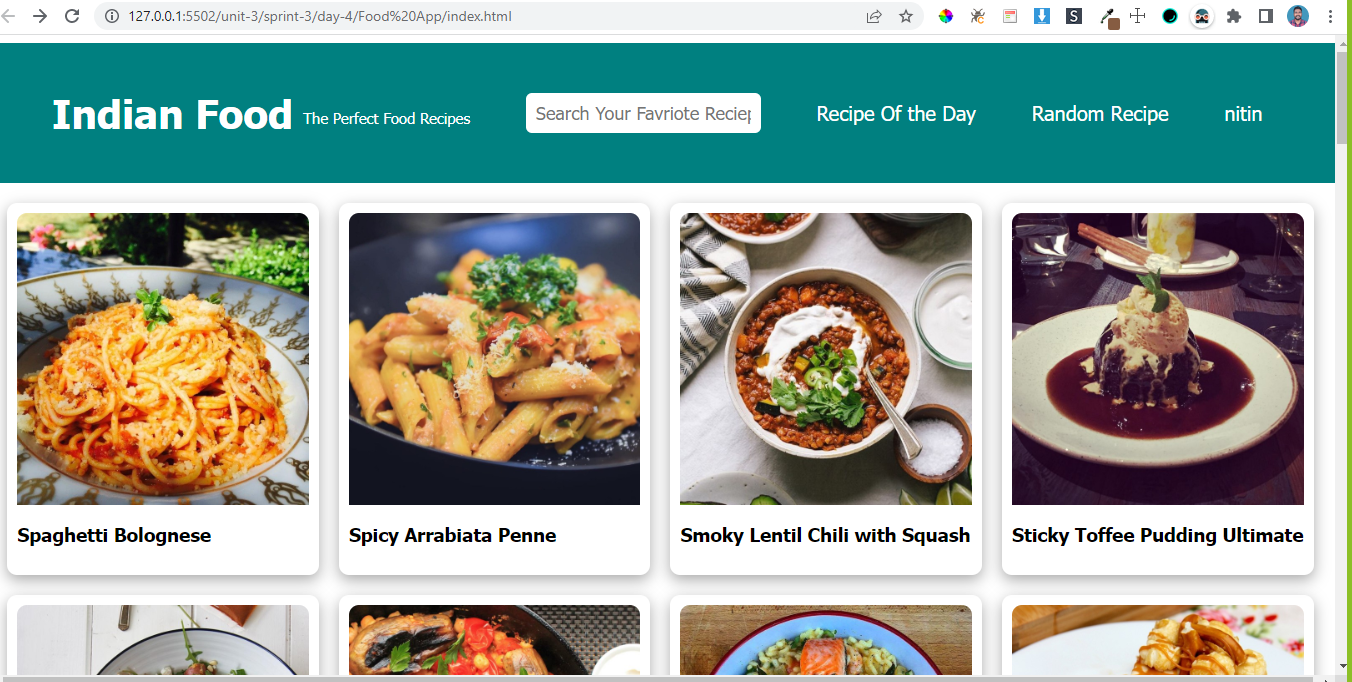Open the Chrome three-dot menu

pos(1331,16)
